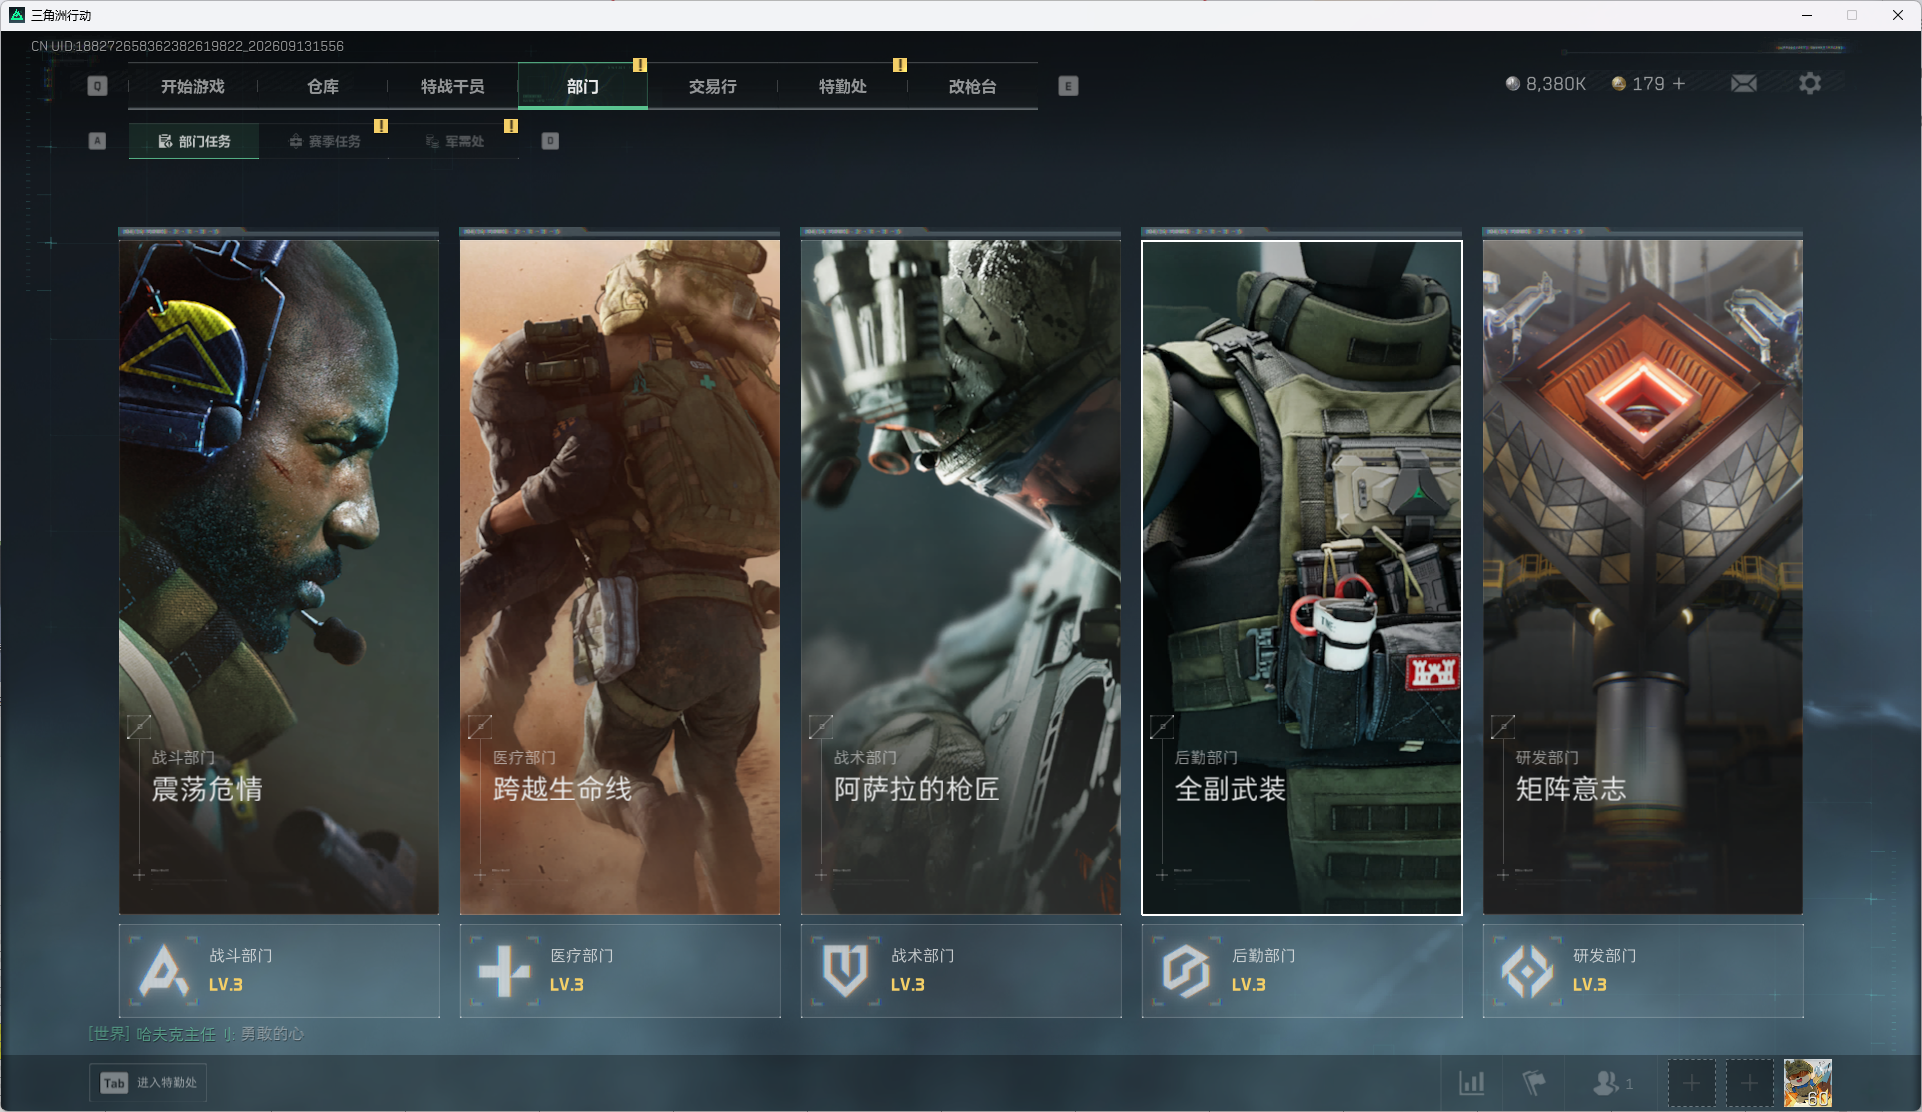Switch to the 仓库 tab

pyautogui.click(x=323, y=86)
